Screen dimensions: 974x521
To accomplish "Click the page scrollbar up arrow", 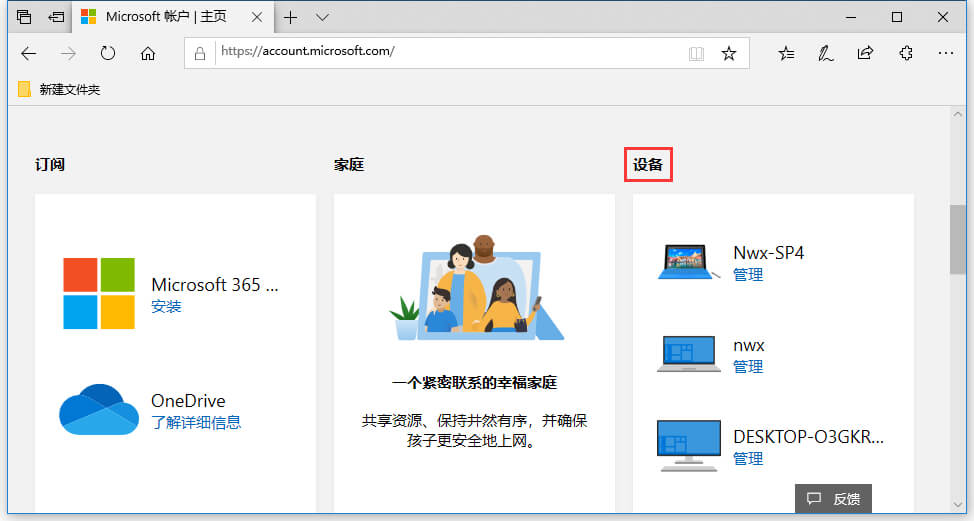I will (x=957, y=114).
